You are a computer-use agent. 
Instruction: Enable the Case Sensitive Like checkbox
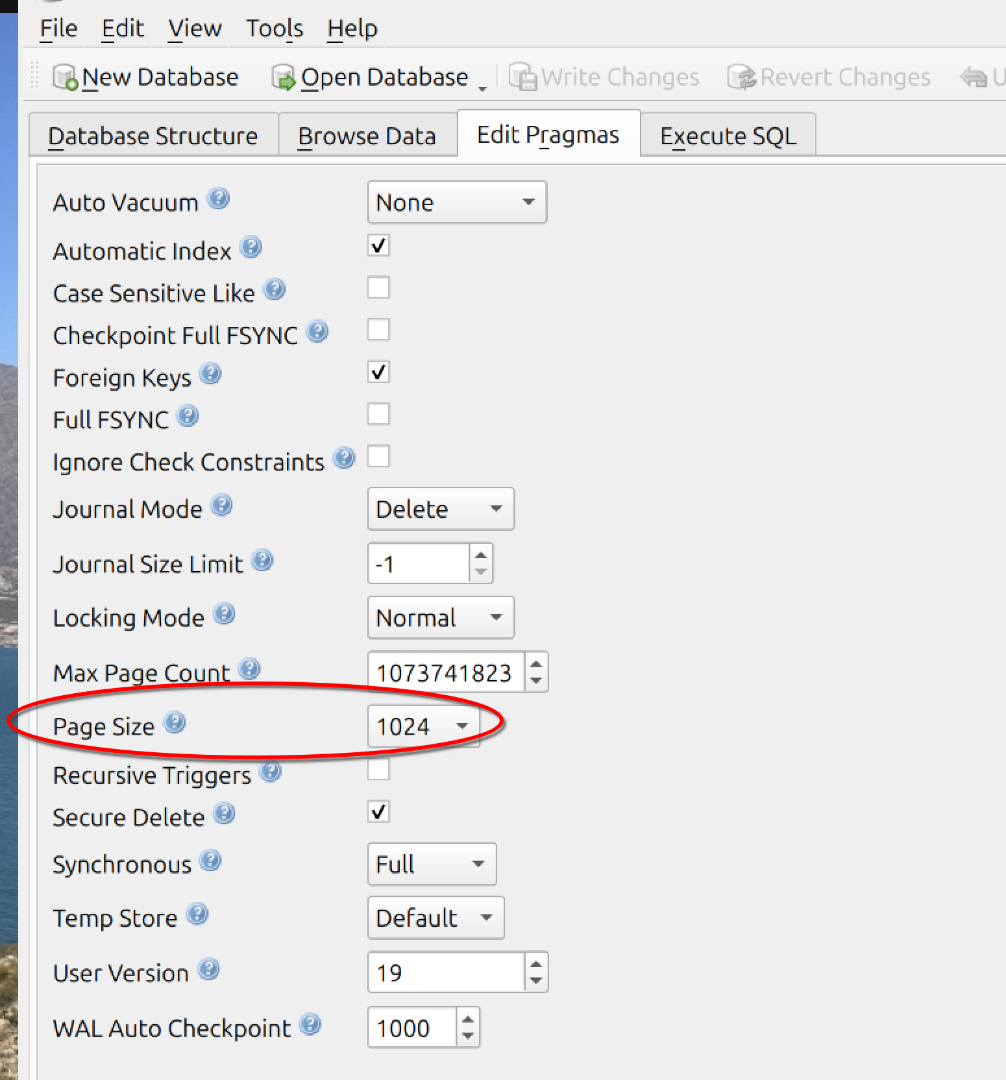pos(378,288)
